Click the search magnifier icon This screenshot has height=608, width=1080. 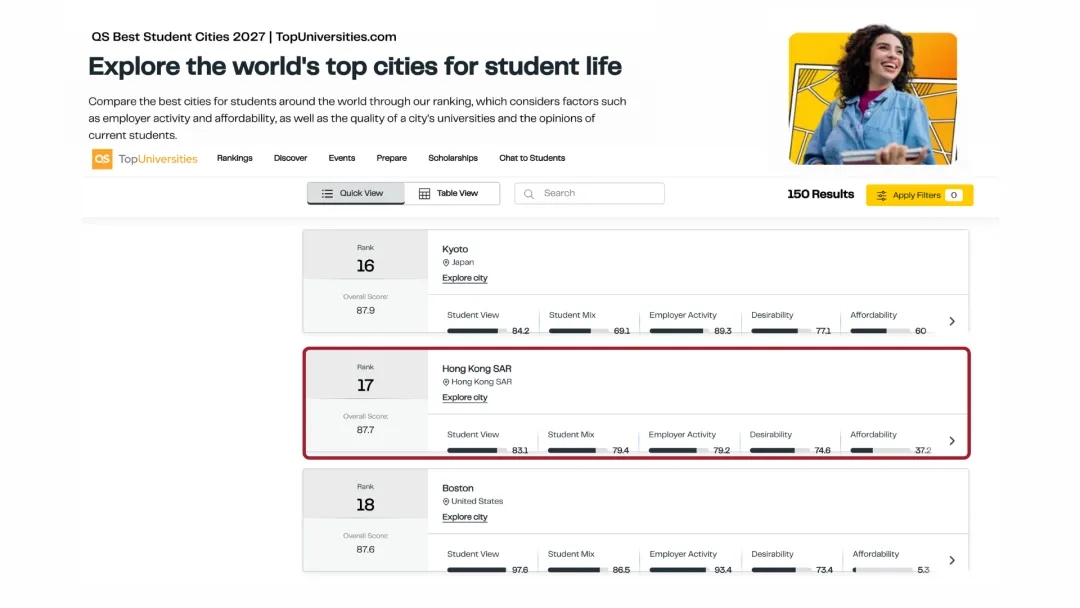click(529, 194)
